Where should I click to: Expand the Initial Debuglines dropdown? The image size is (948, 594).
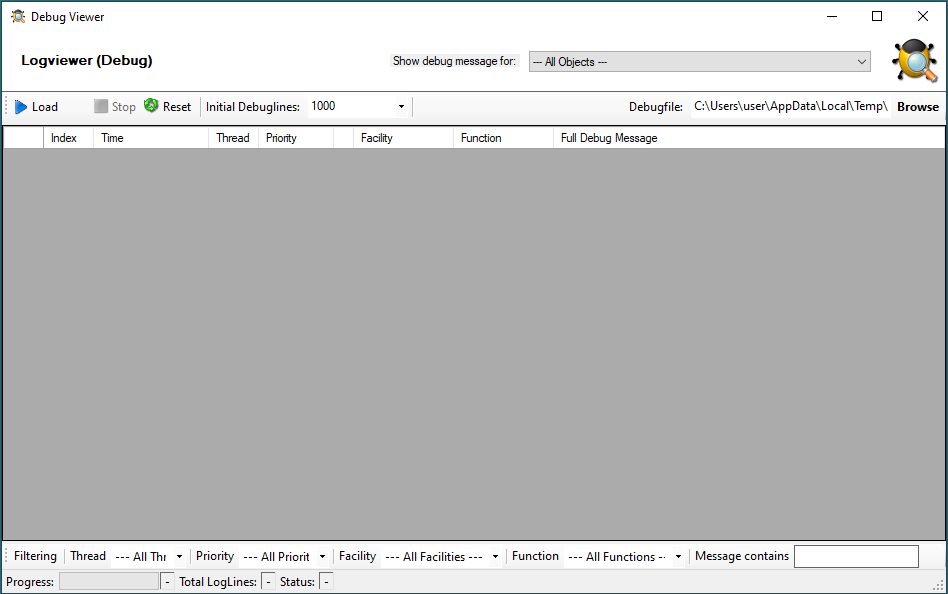pos(401,107)
